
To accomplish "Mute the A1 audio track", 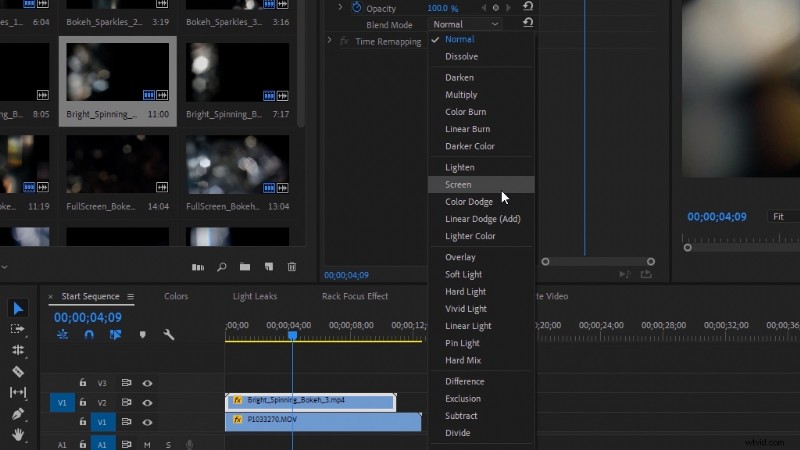I will coord(147,444).
